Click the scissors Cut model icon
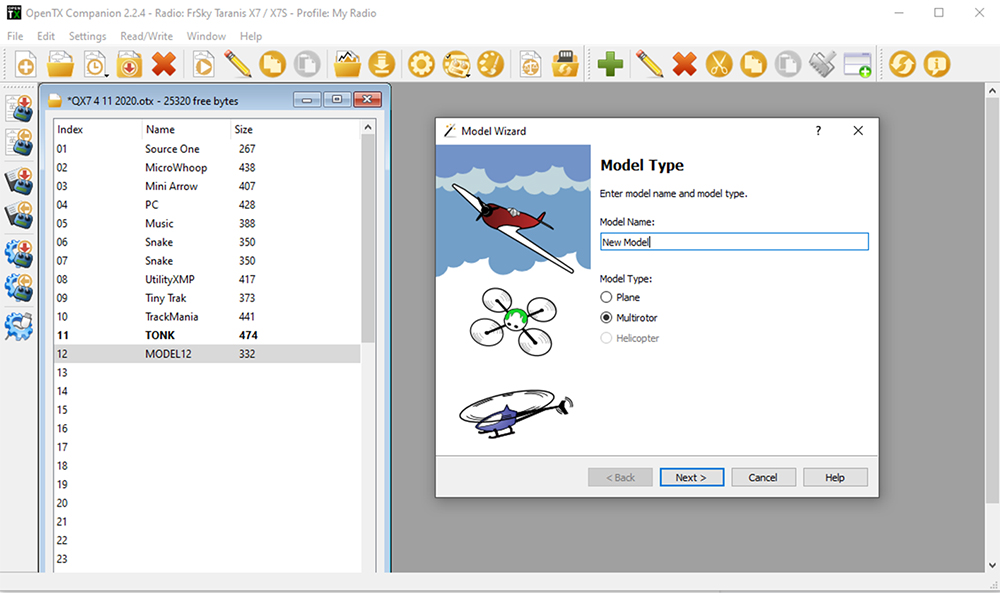 [719, 64]
